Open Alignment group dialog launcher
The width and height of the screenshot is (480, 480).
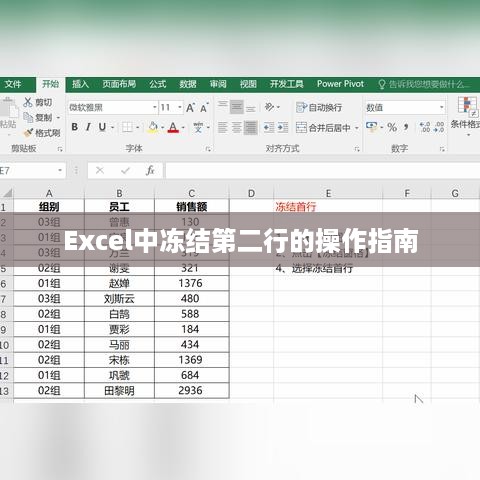pyautogui.click(x=357, y=149)
